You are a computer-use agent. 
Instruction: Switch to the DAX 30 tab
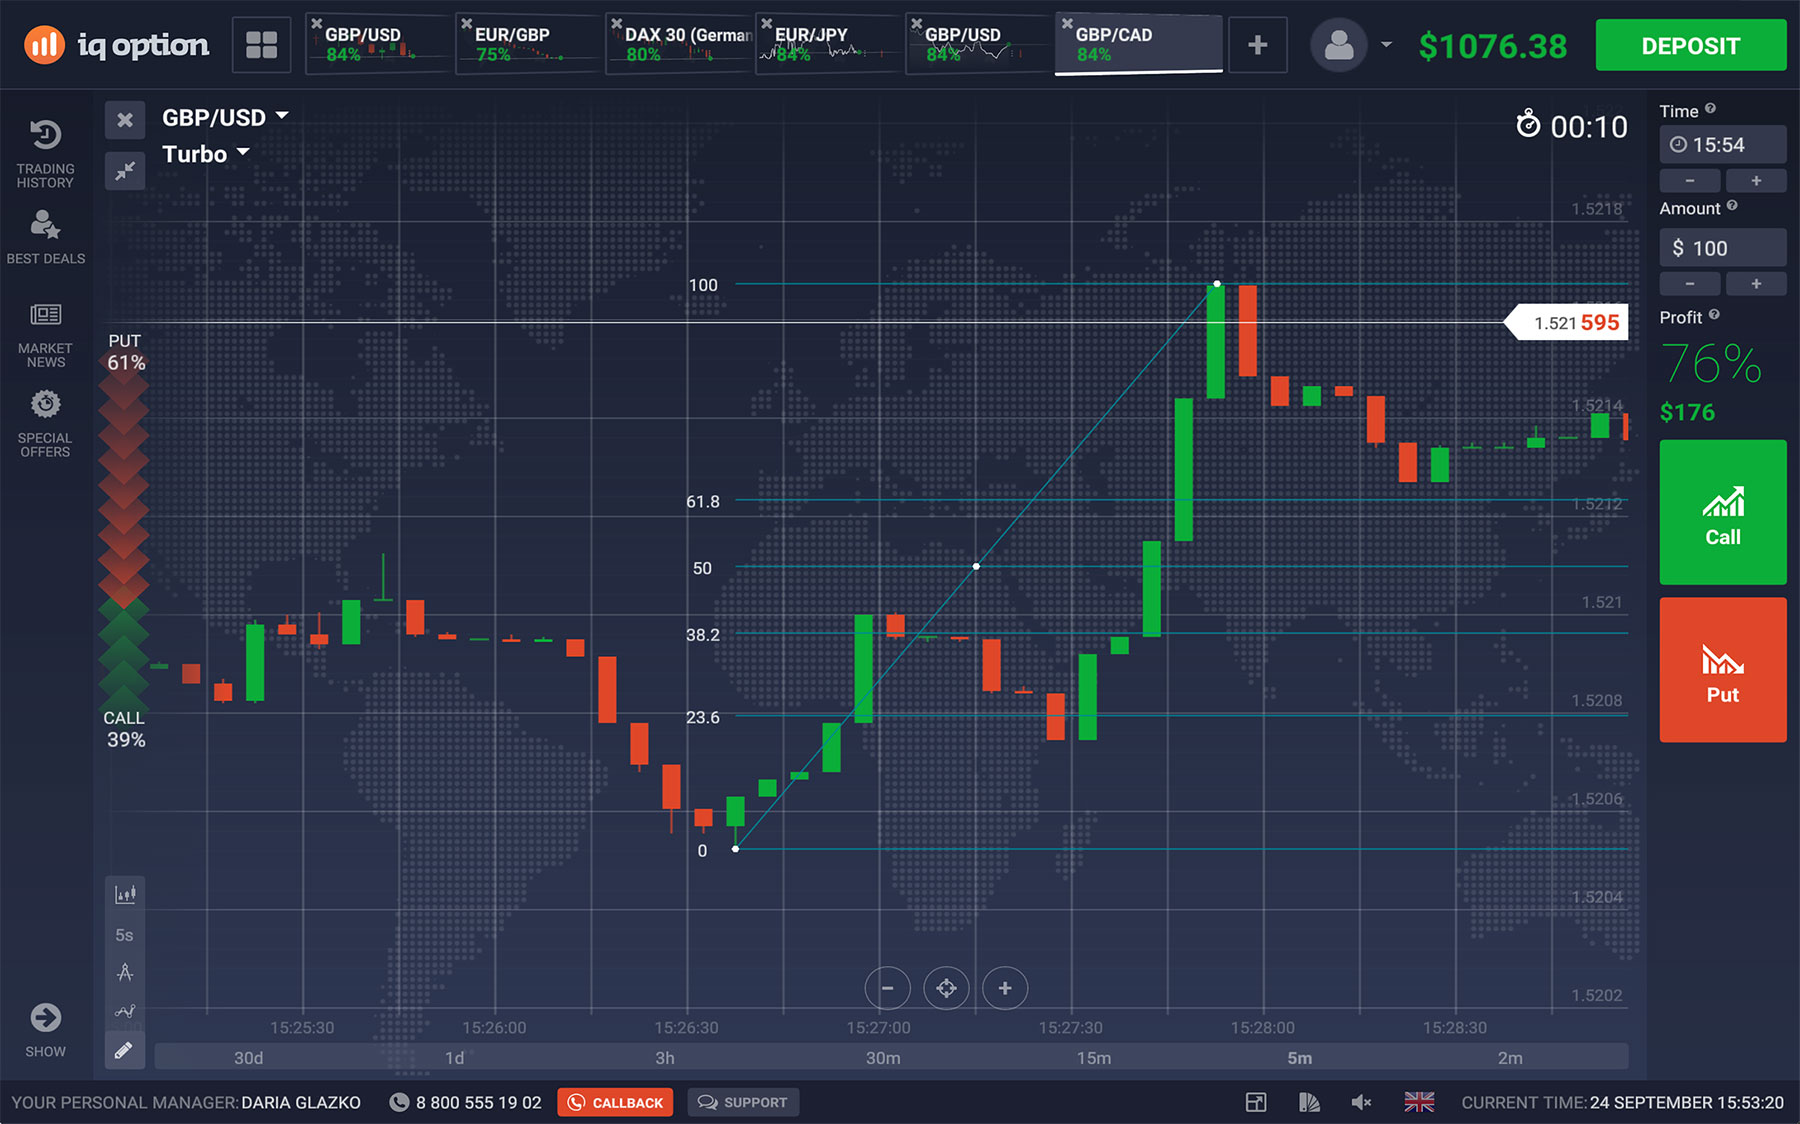coord(679,44)
